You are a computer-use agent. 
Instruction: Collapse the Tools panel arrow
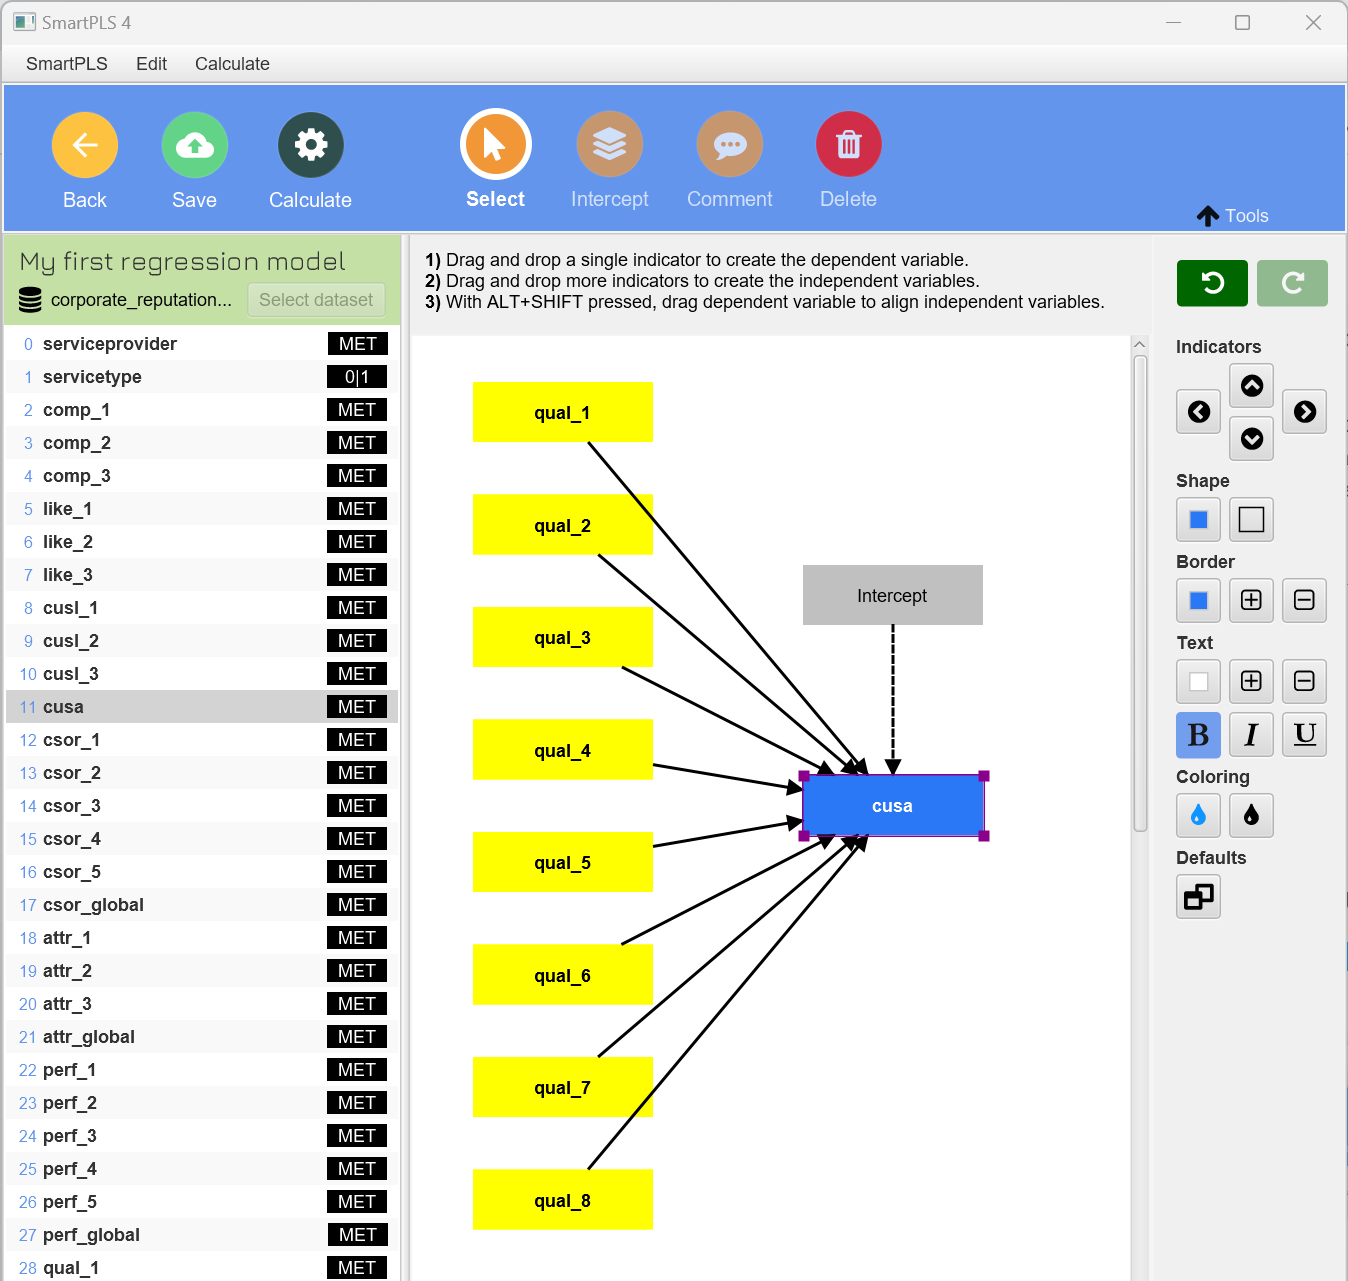point(1208,216)
